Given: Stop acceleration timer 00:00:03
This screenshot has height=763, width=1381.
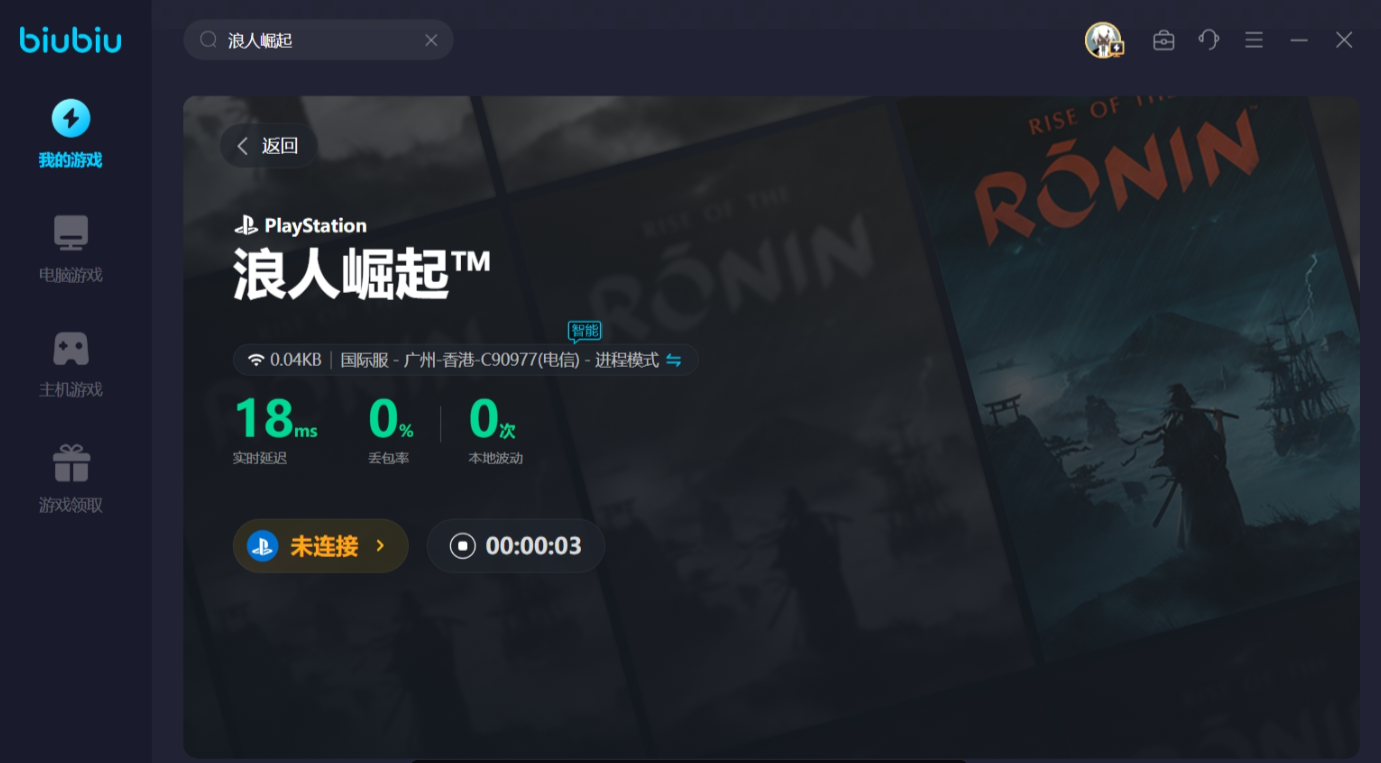Looking at the screenshot, I should click(515, 546).
